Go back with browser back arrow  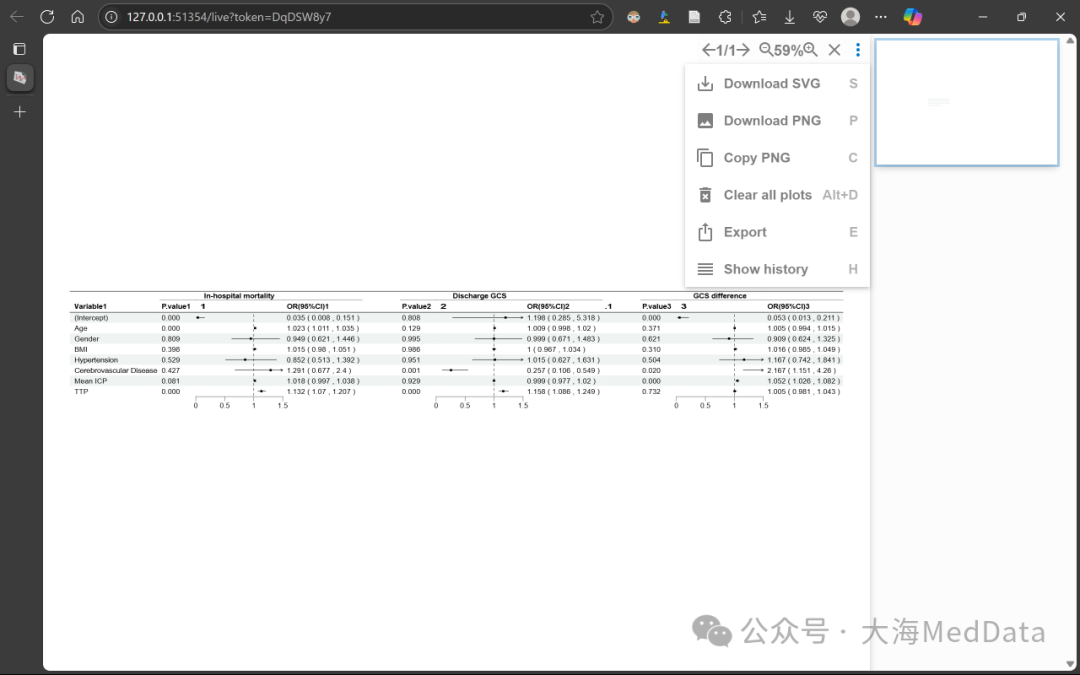[x=17, y=17]
